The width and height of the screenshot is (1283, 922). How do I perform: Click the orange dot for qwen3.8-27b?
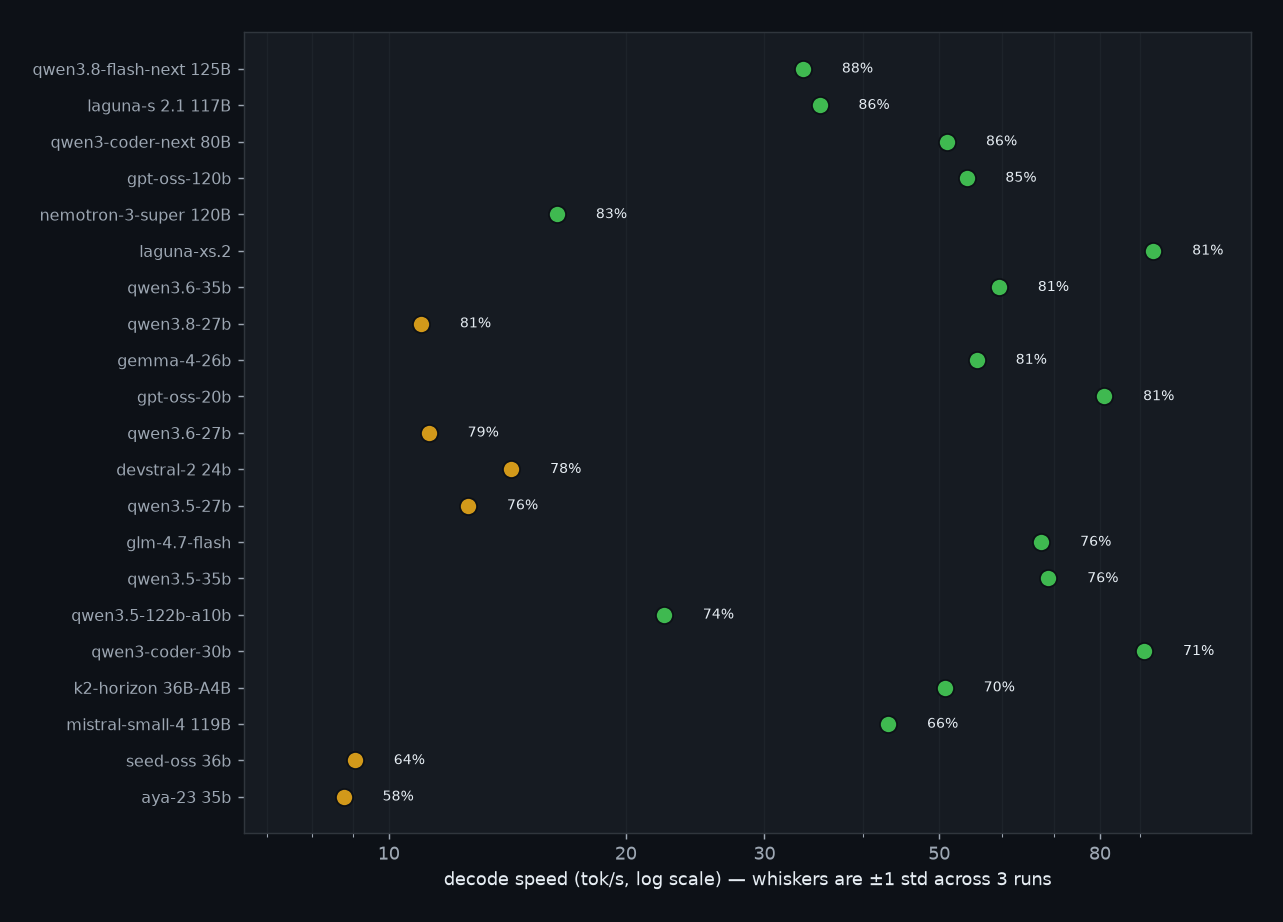pyautogui.click(x=421, y=324)
